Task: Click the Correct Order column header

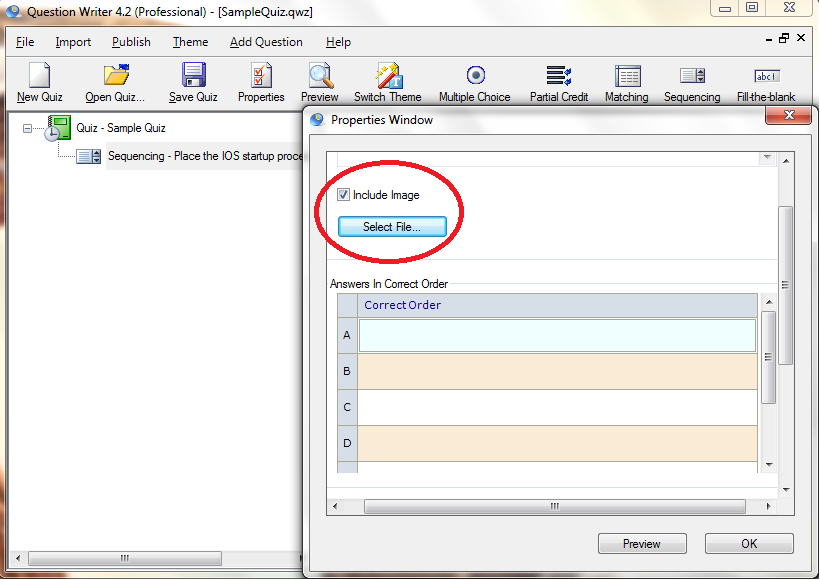Action: coord(557,305)
